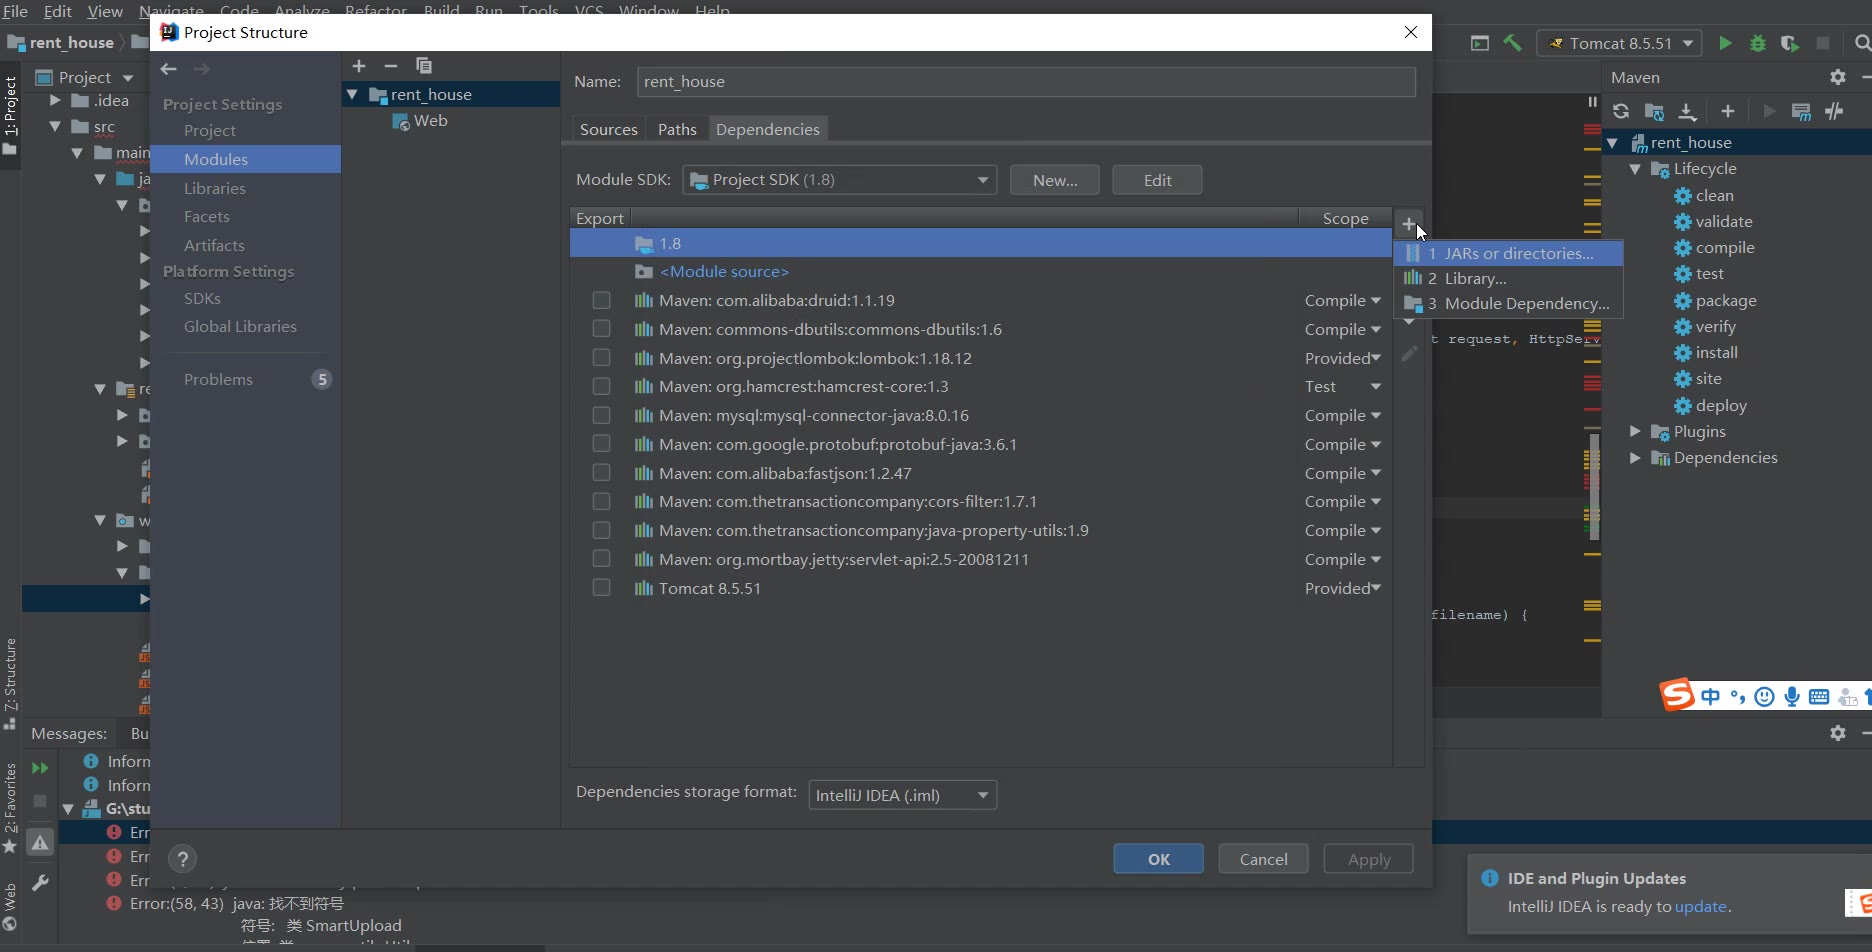The image size is (1872, 952).
Task: Click the Maven toggle offline mode icon
Action: (x=1834, y=111)
